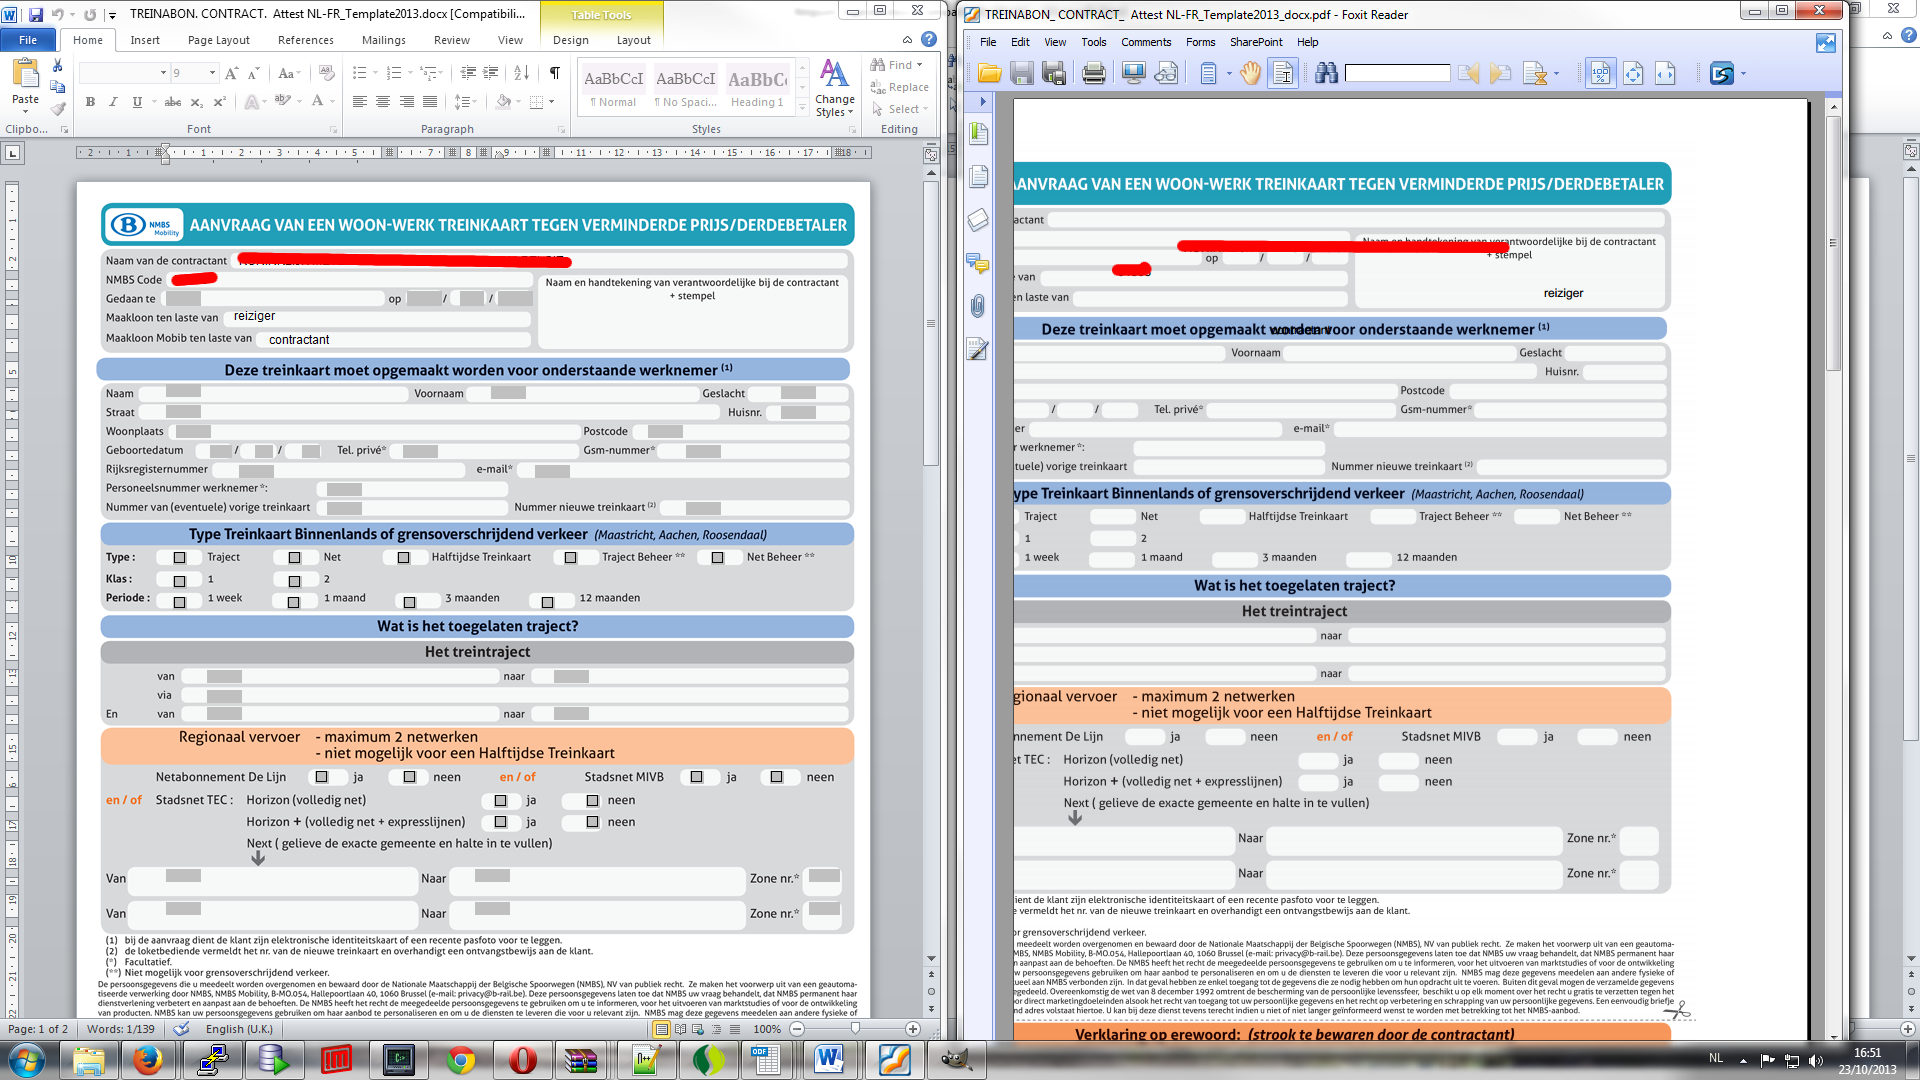Toggle Italic formatting in Word ribbon
Image resolution: width=1920 pixels, height=1080 pixels.
pos(113,102)
